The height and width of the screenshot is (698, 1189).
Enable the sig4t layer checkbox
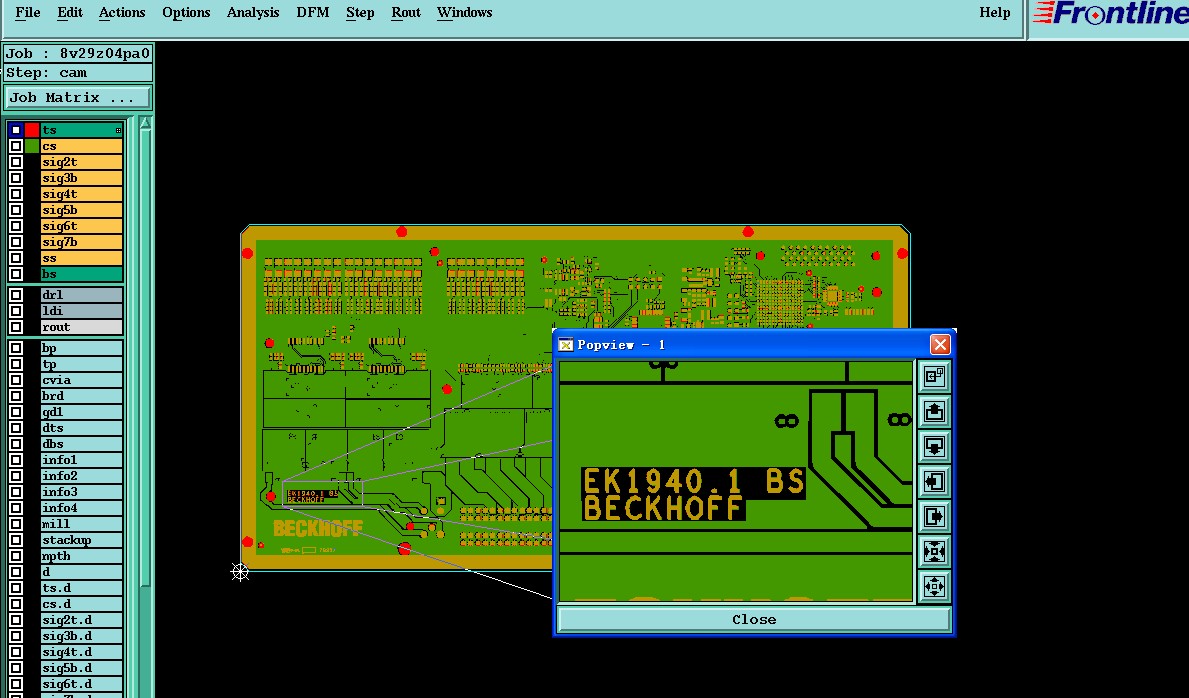click(x=16, y=194)
